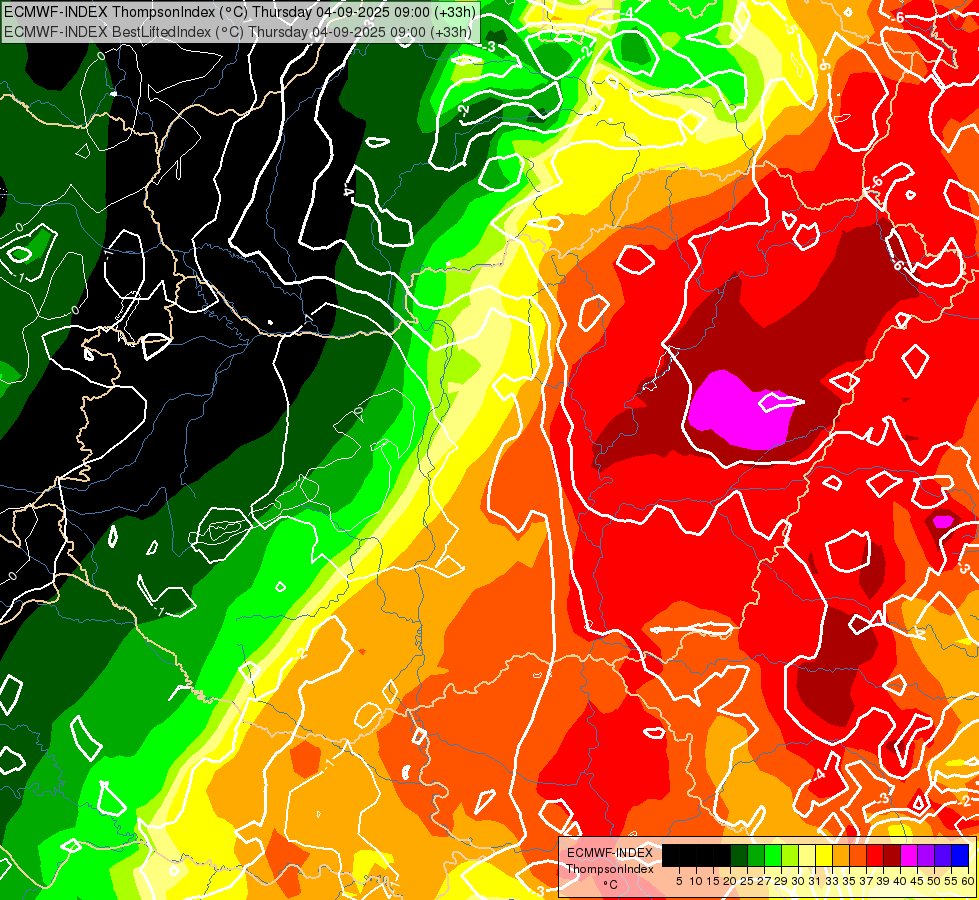Click the '°C' unit in the legend
This screenshot has width=979, height=900.
tap(611, 885)
